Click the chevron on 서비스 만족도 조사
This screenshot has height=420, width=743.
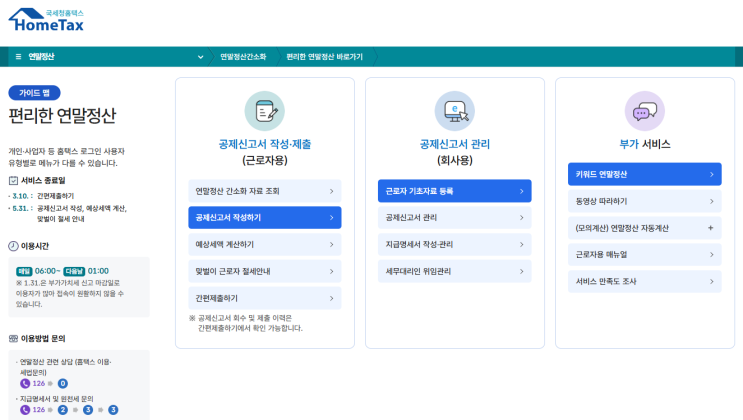(712, 282)
